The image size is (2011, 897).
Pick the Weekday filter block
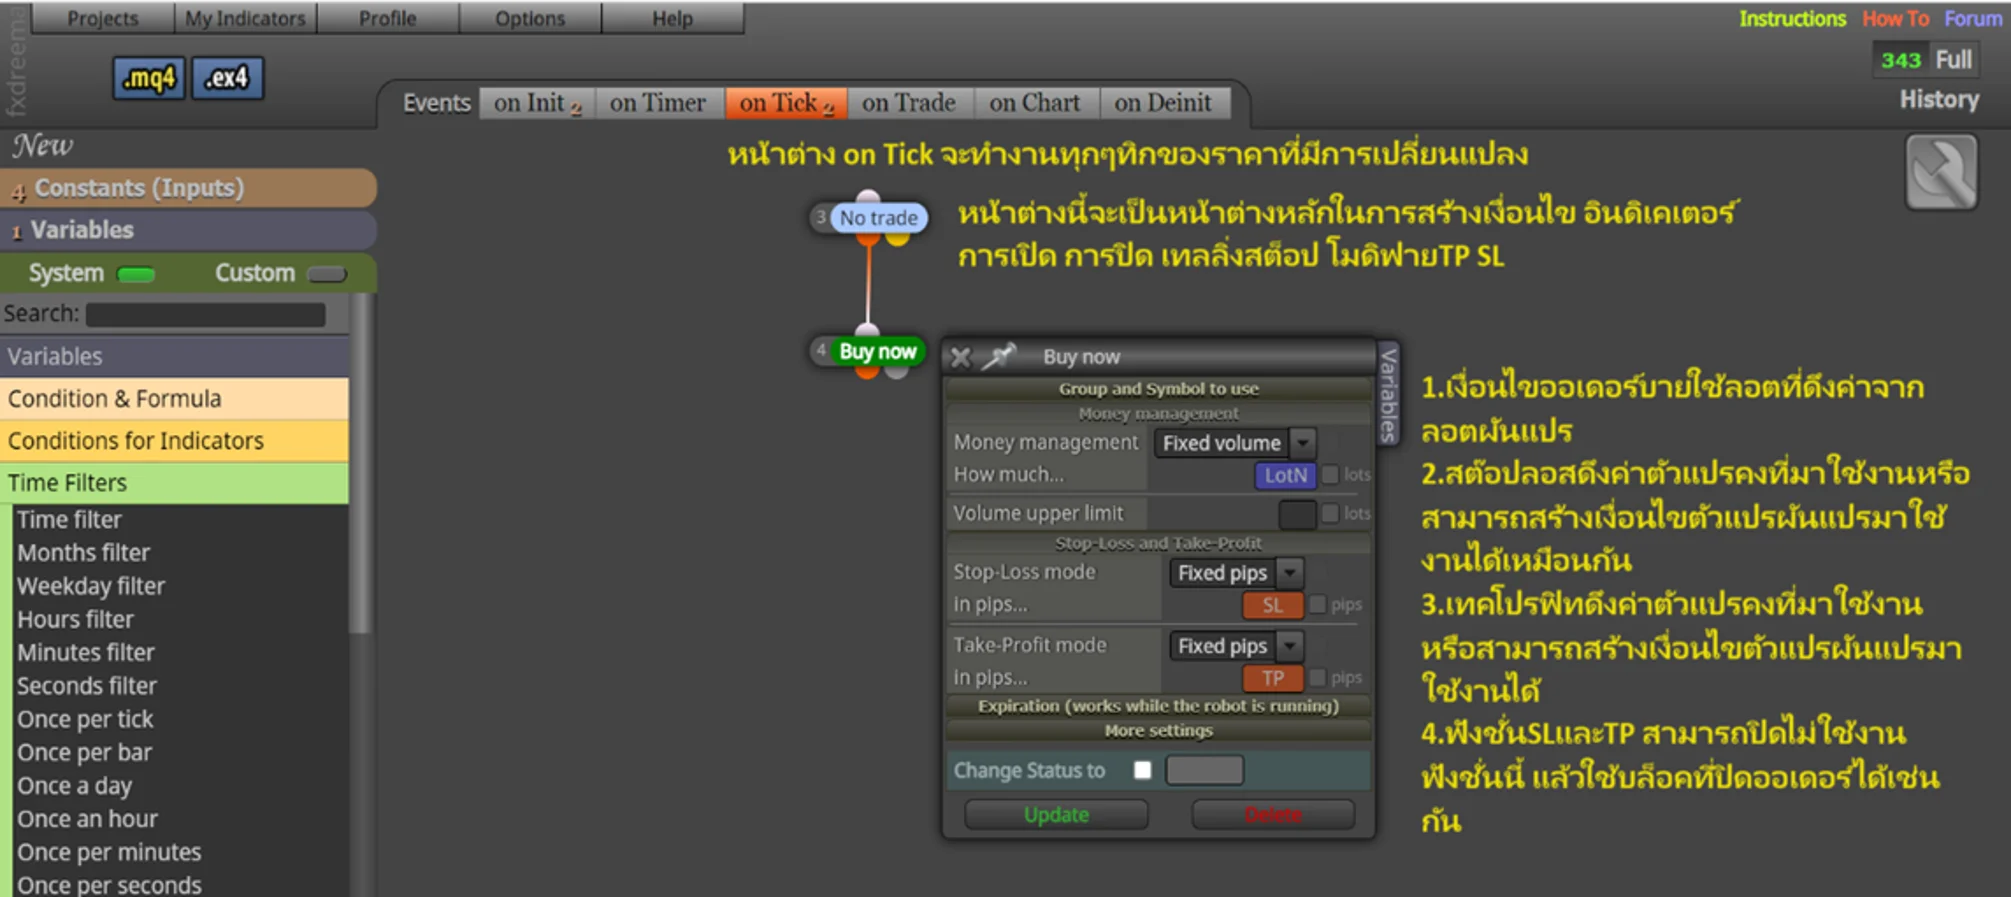[91, 586]
